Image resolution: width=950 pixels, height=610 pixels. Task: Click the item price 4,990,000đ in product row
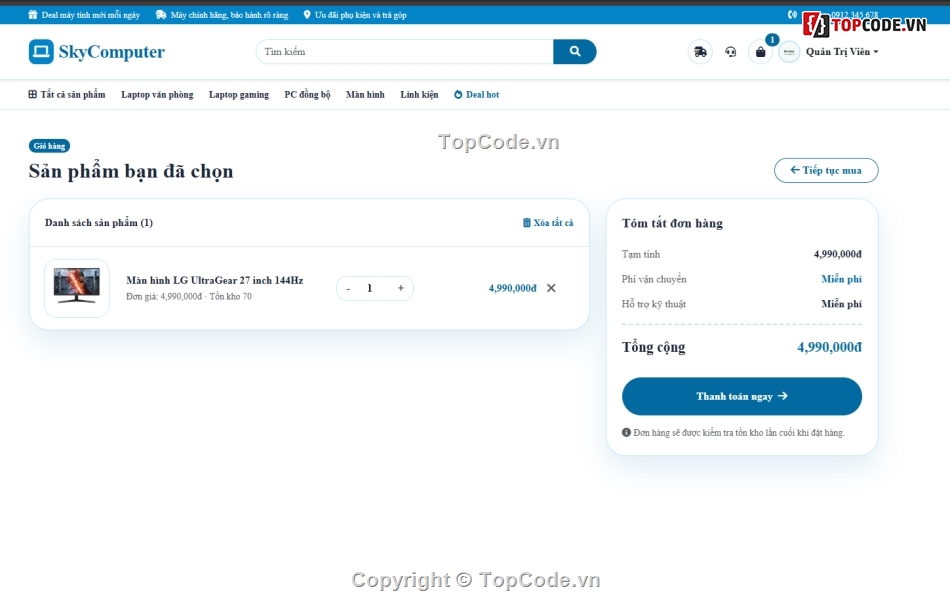coord(513,288)
